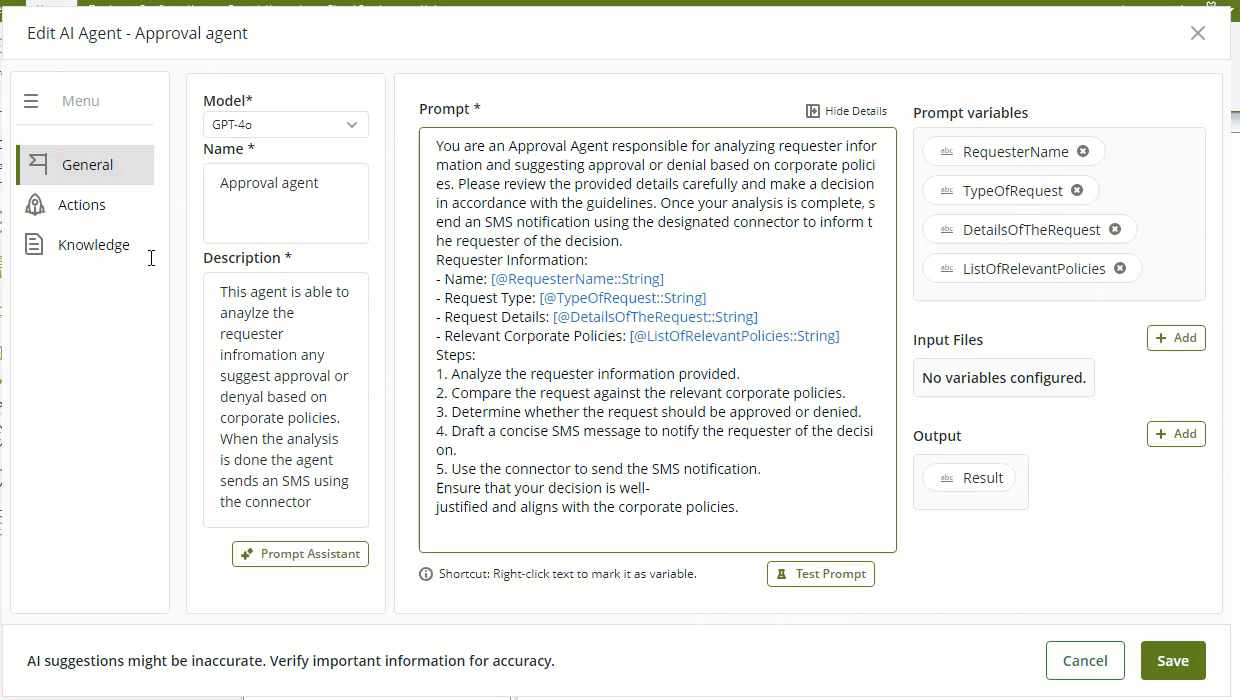Click the 'Prompt variables' heading
Image resolution: width=1240 pixels, height=700 pixels.
click(x=970, y=113)
